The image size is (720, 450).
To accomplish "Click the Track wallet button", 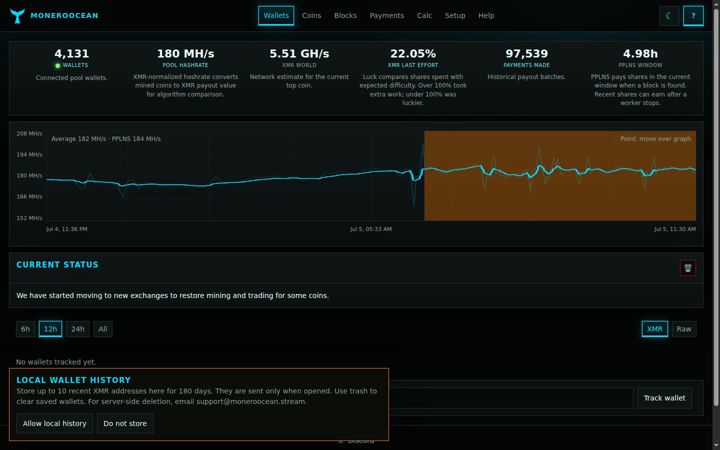I will tap(664, 398).
